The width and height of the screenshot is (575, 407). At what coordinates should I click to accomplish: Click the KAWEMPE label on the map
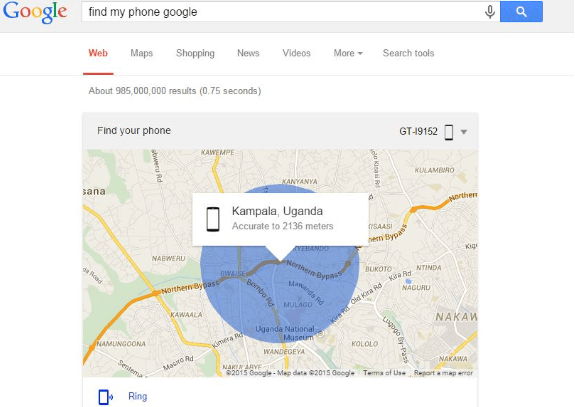[x=217, y=153]
